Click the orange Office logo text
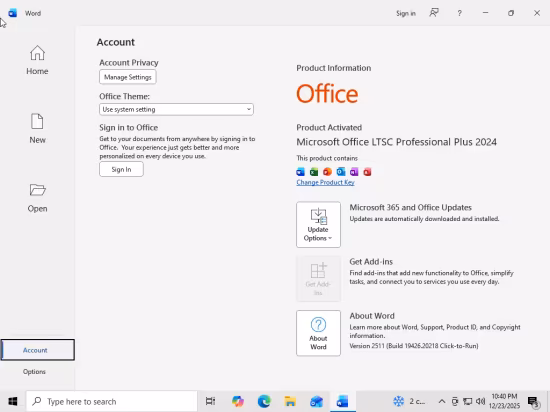 click(327, 94)
